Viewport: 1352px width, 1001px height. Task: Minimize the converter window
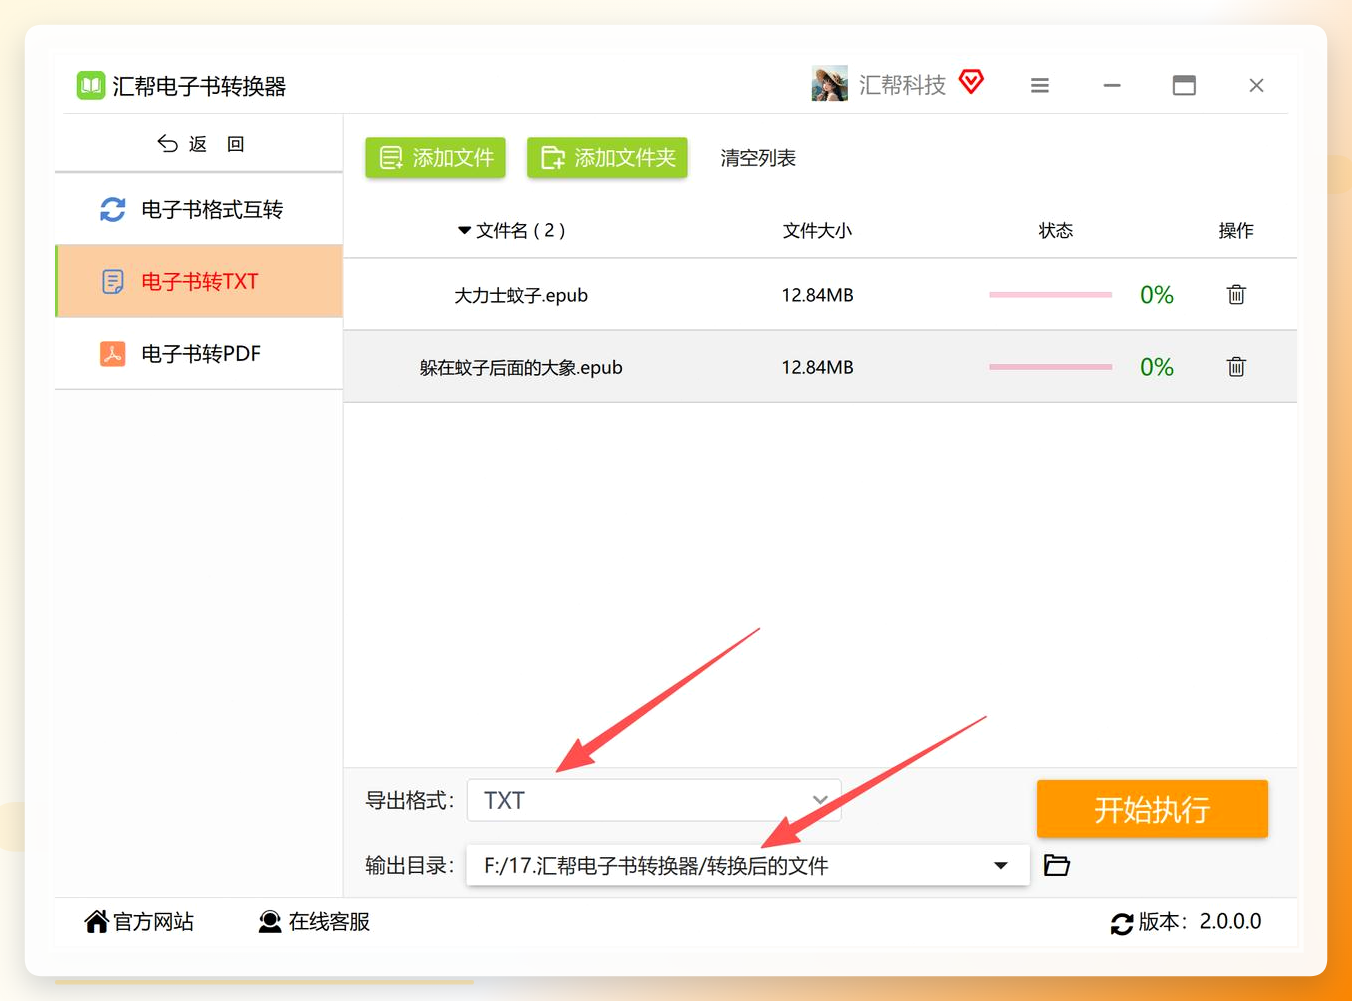[1112, 86]
